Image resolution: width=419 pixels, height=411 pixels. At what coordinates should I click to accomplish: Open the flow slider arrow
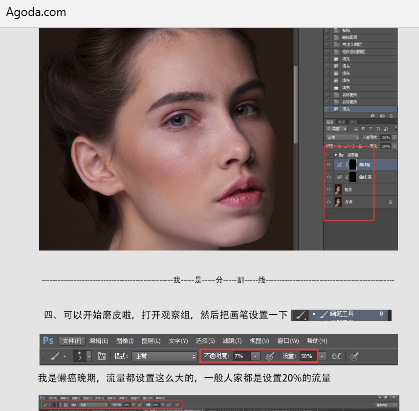pyautogui.click(x=322, y=356)
